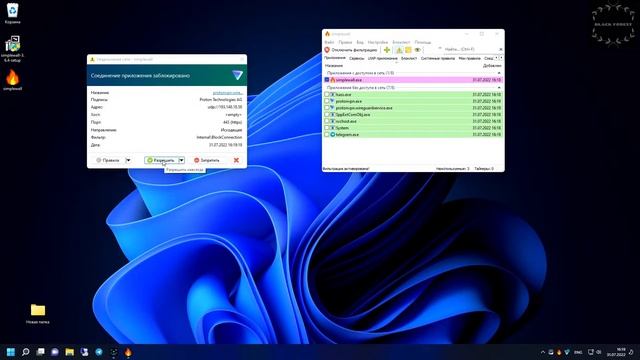Click the wireguard service row icon

[333, 108]
